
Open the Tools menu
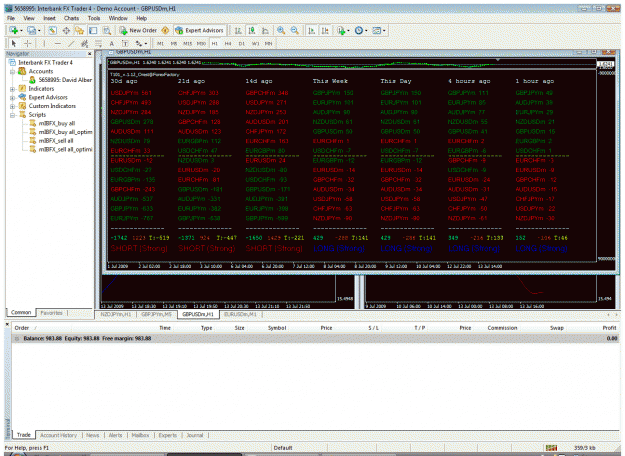point(94,18)
